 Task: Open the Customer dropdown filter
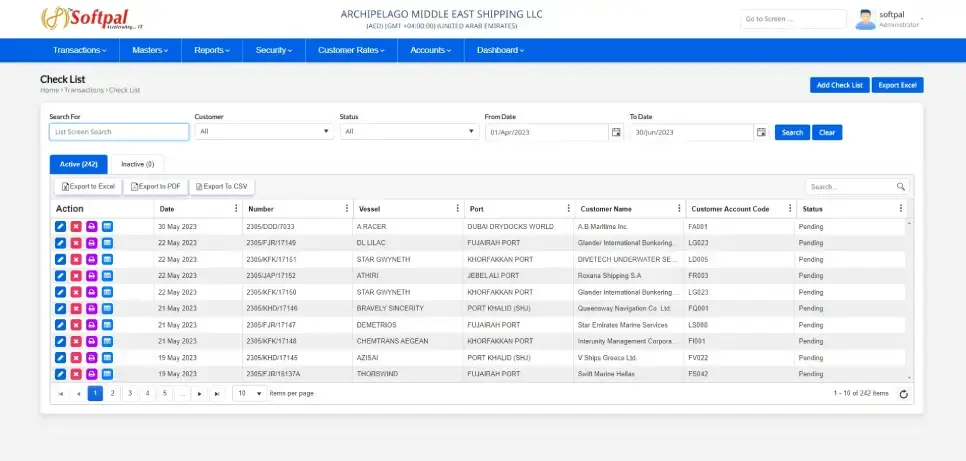264,131
